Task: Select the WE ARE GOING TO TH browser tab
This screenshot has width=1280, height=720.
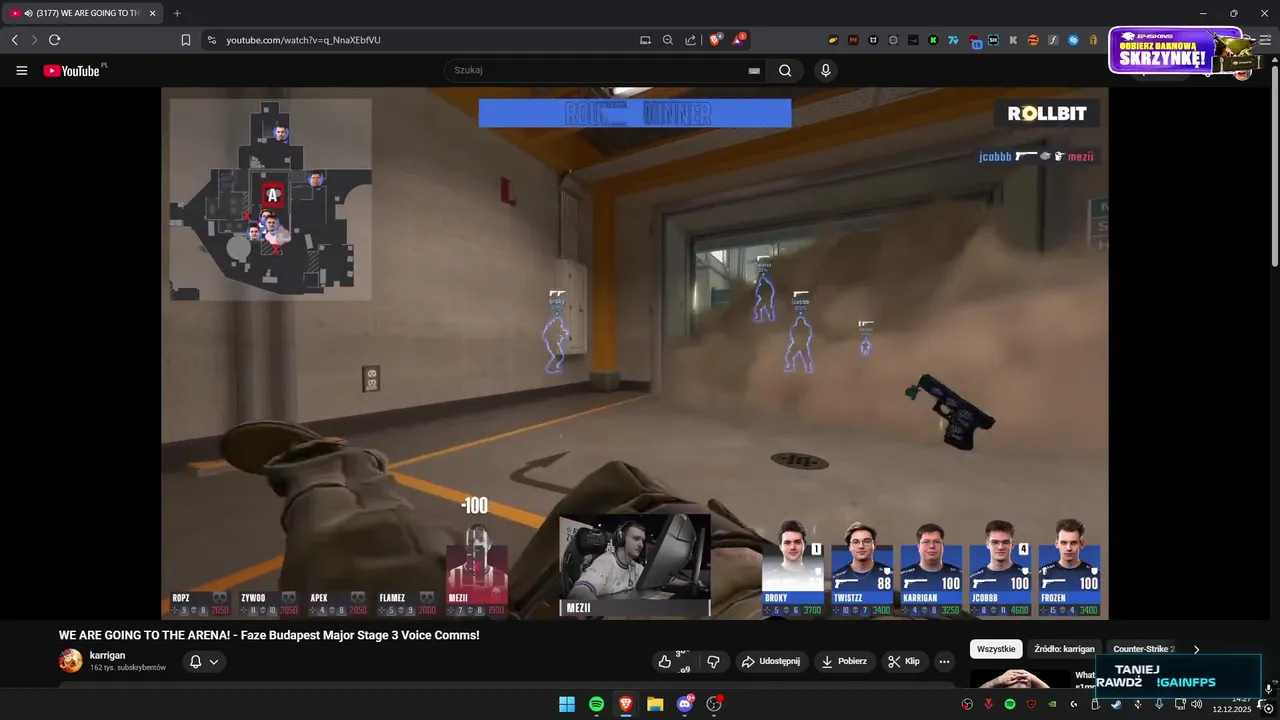Action: (x=82, y=13)
